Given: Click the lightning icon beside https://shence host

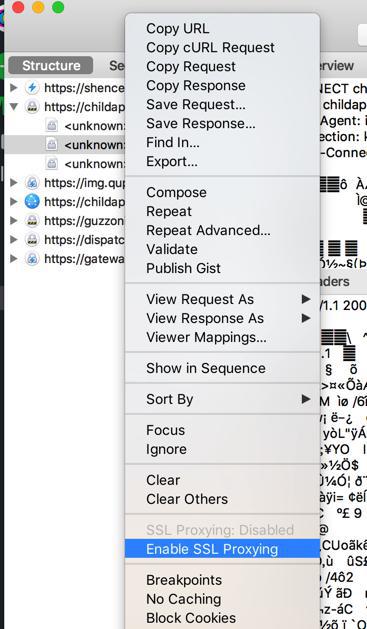Looking at the screenshot, I should tap(32, 87).
